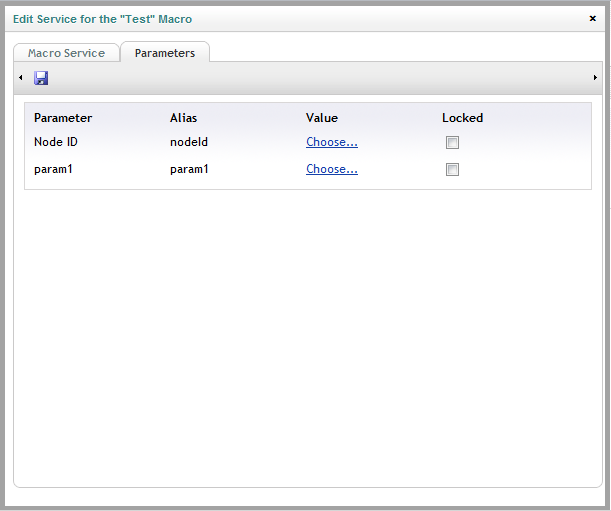The image size is (611, 511).
Task: Click the Parameter column header
Action: coord(63,118)
